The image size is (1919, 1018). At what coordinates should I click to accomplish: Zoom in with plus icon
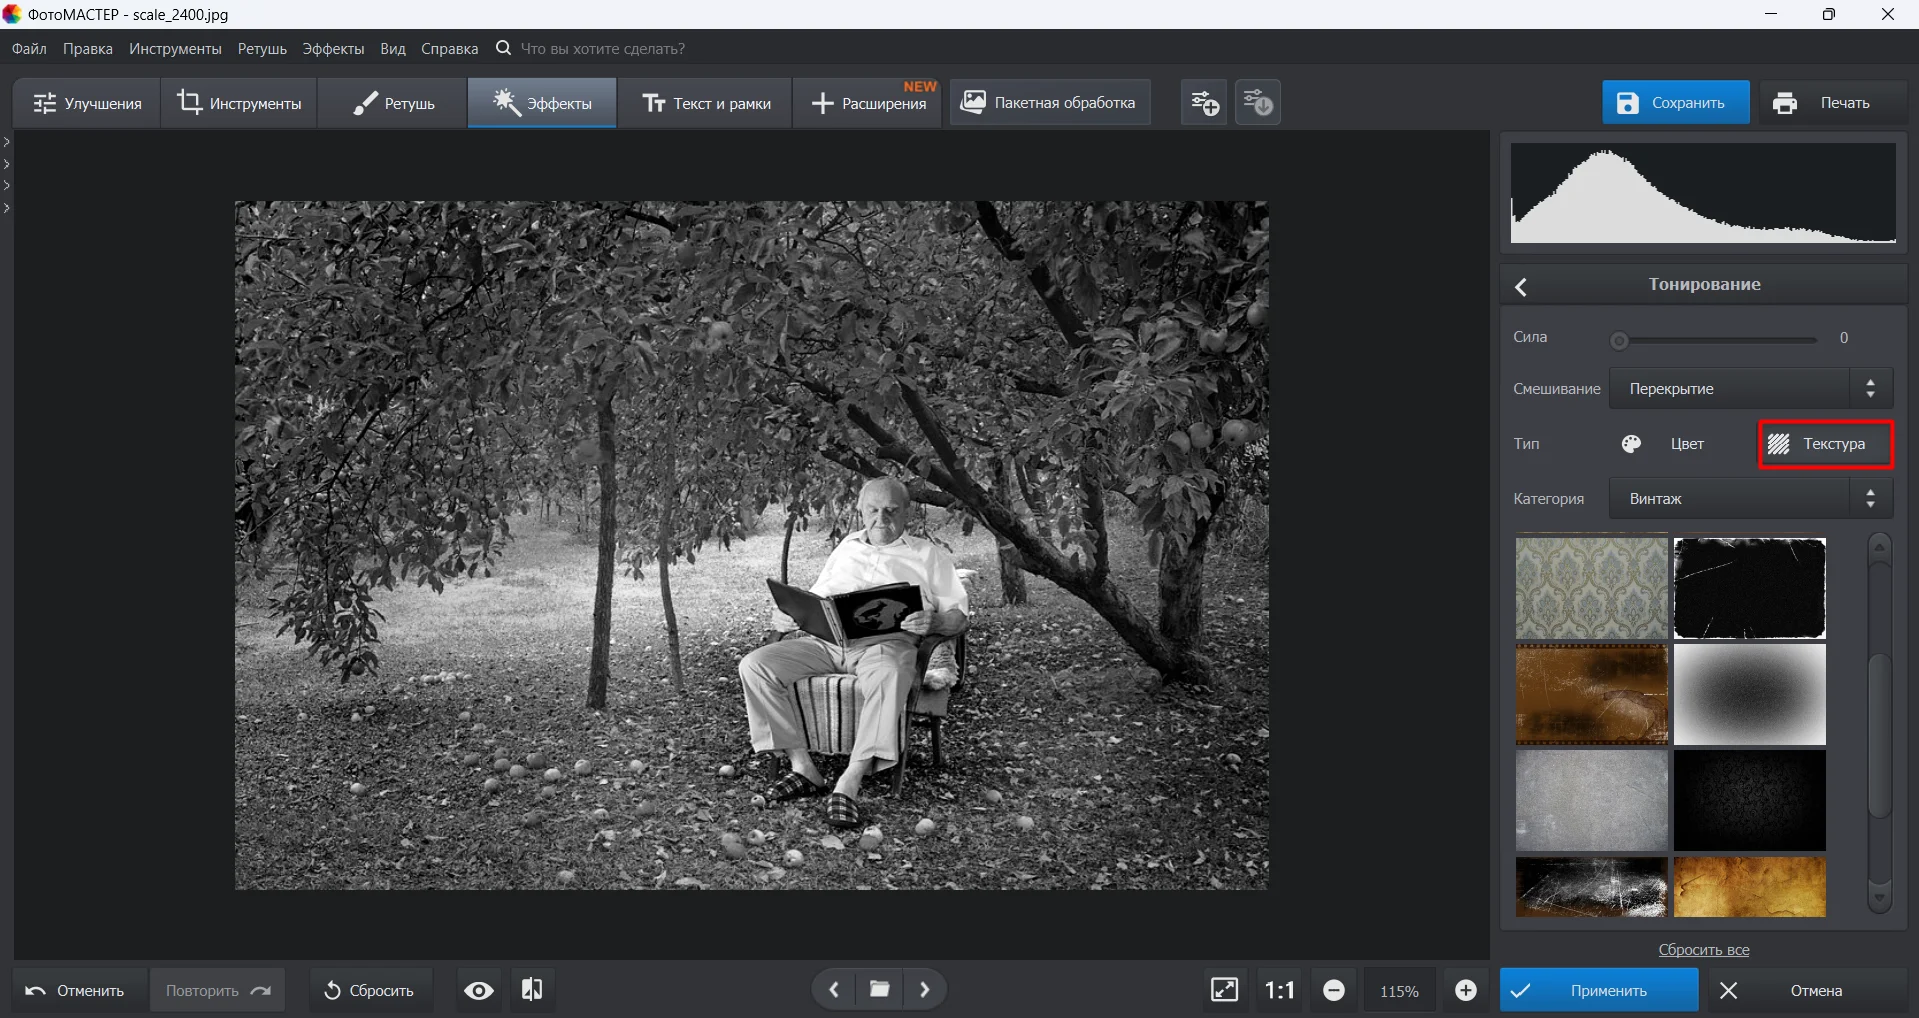(x=1466, y=990)
